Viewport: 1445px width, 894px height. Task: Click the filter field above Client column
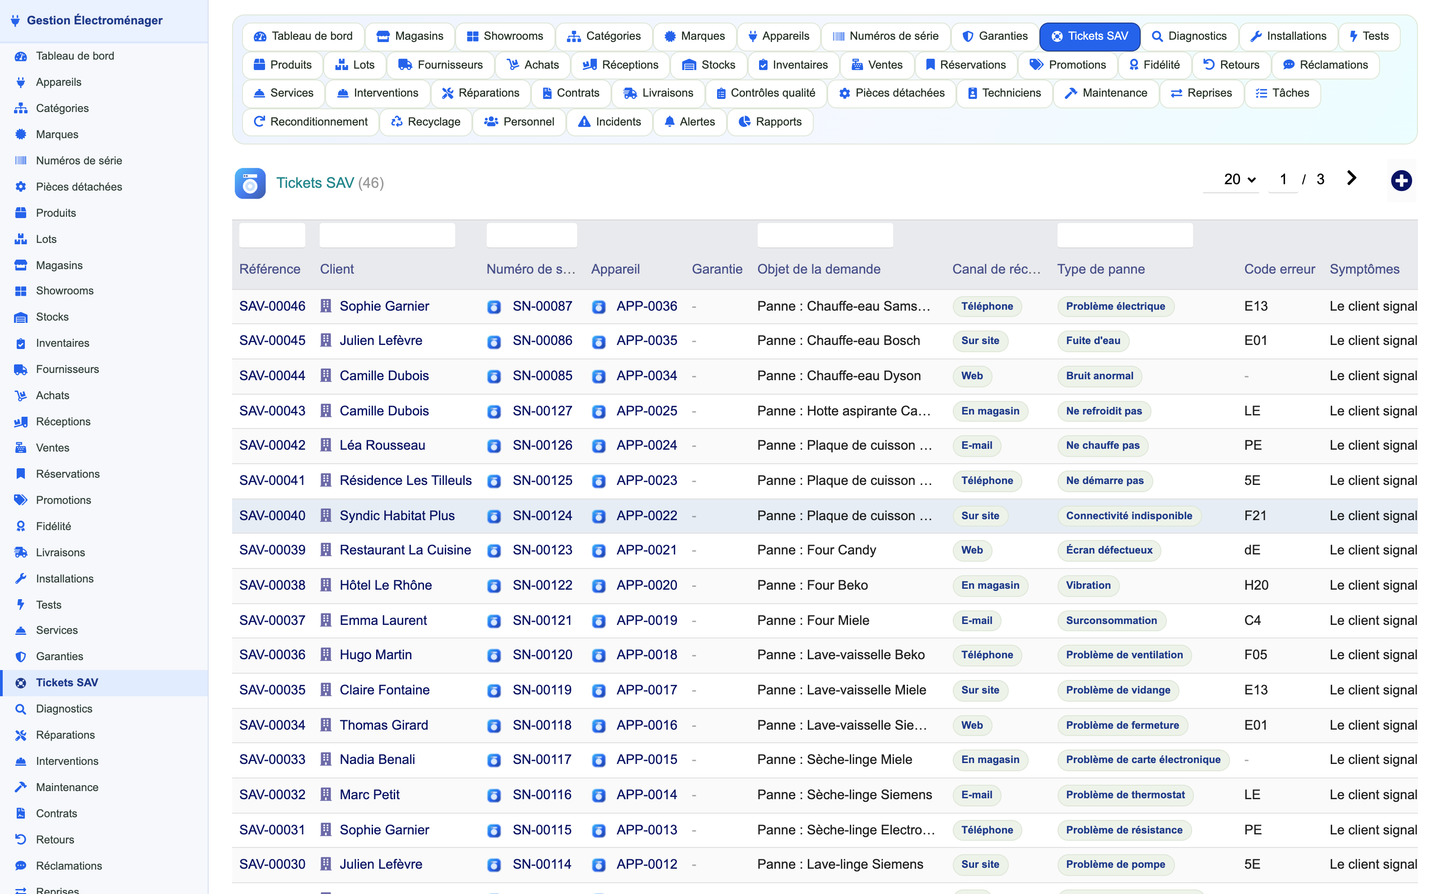click(387, 235)
